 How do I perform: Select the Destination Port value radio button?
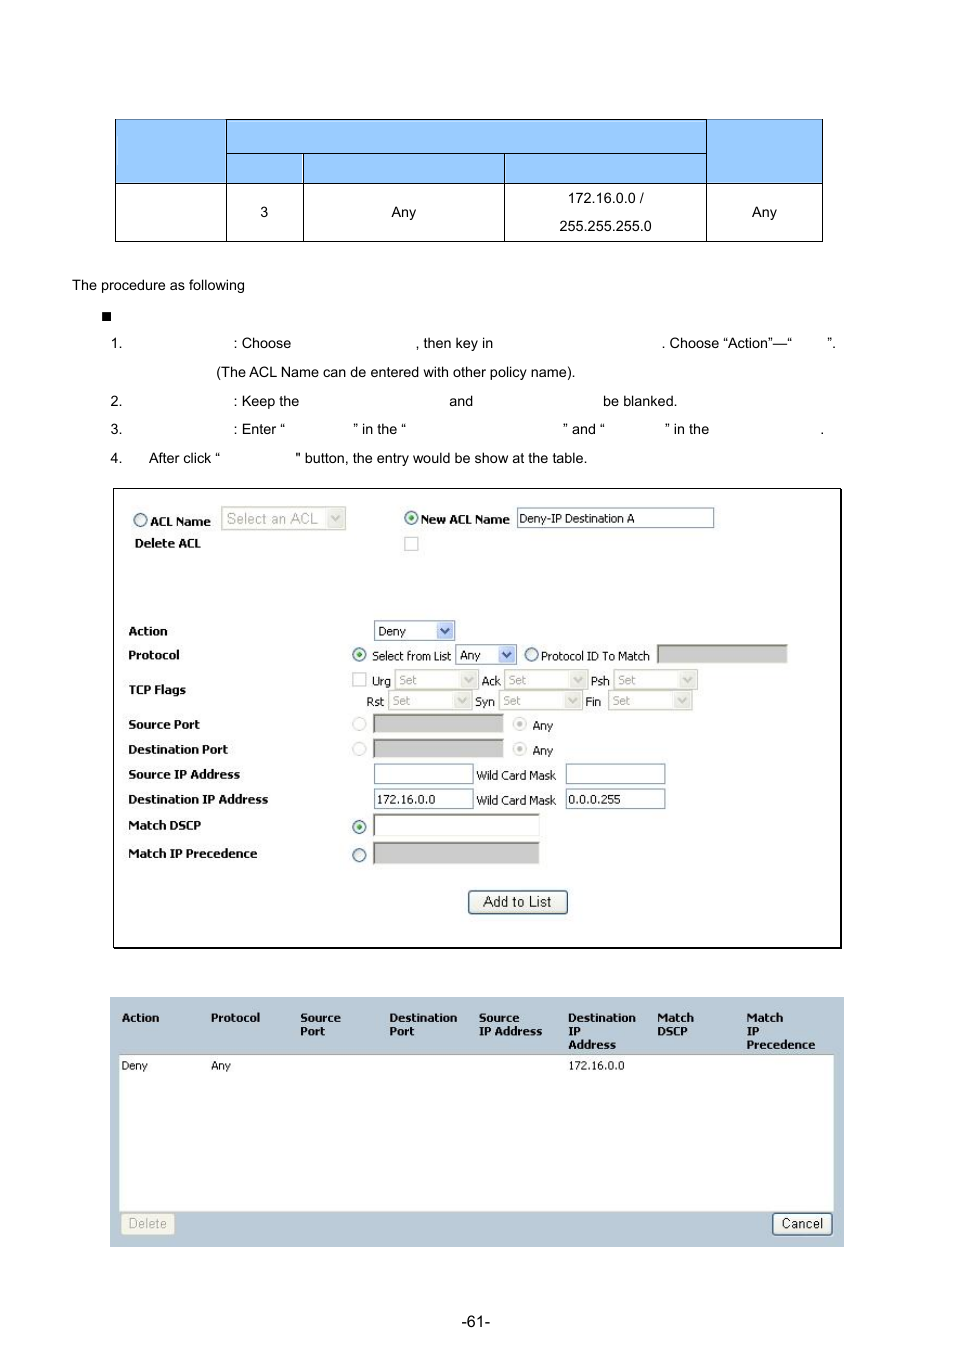click(359, 749)
